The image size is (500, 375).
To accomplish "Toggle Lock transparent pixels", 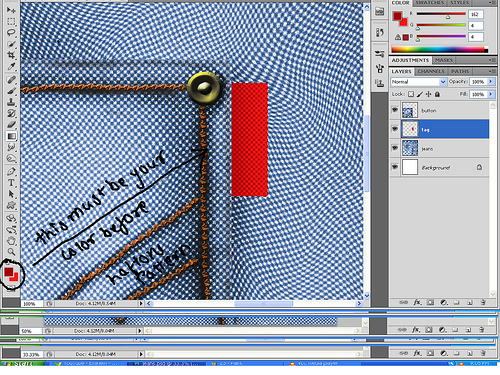I will point(411,94).
